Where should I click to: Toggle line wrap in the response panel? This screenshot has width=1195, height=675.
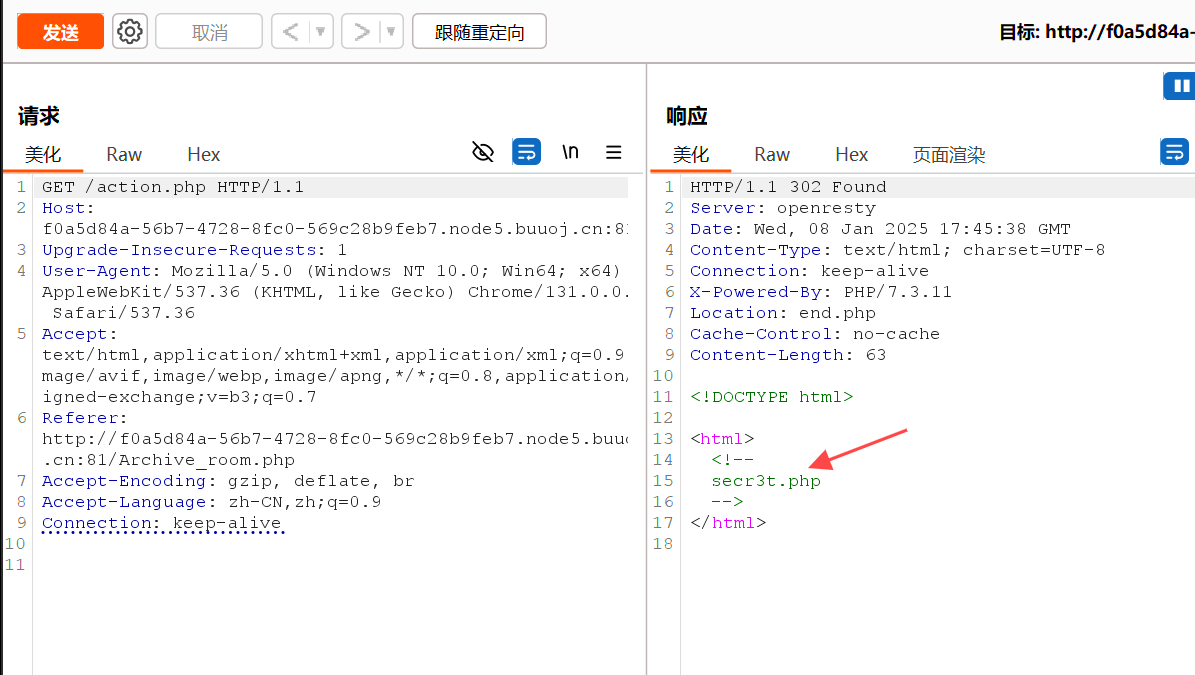click(1174, 152)
